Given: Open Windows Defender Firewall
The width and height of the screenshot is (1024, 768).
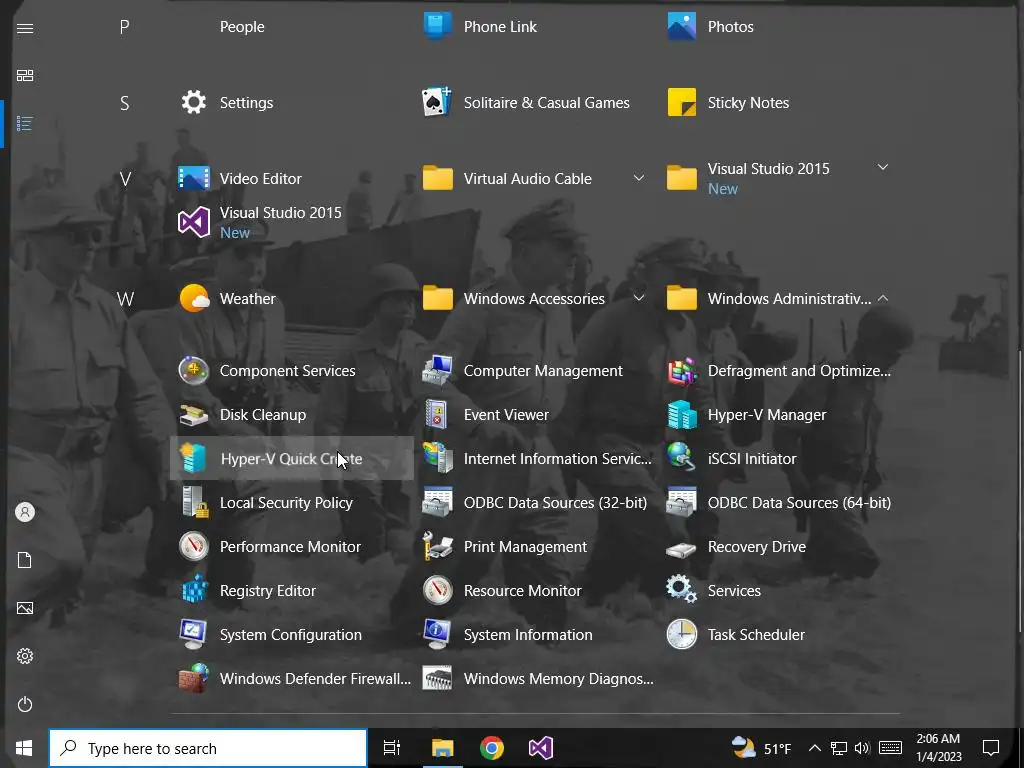Looking at the screenshot, I should [x=291, y=679].
